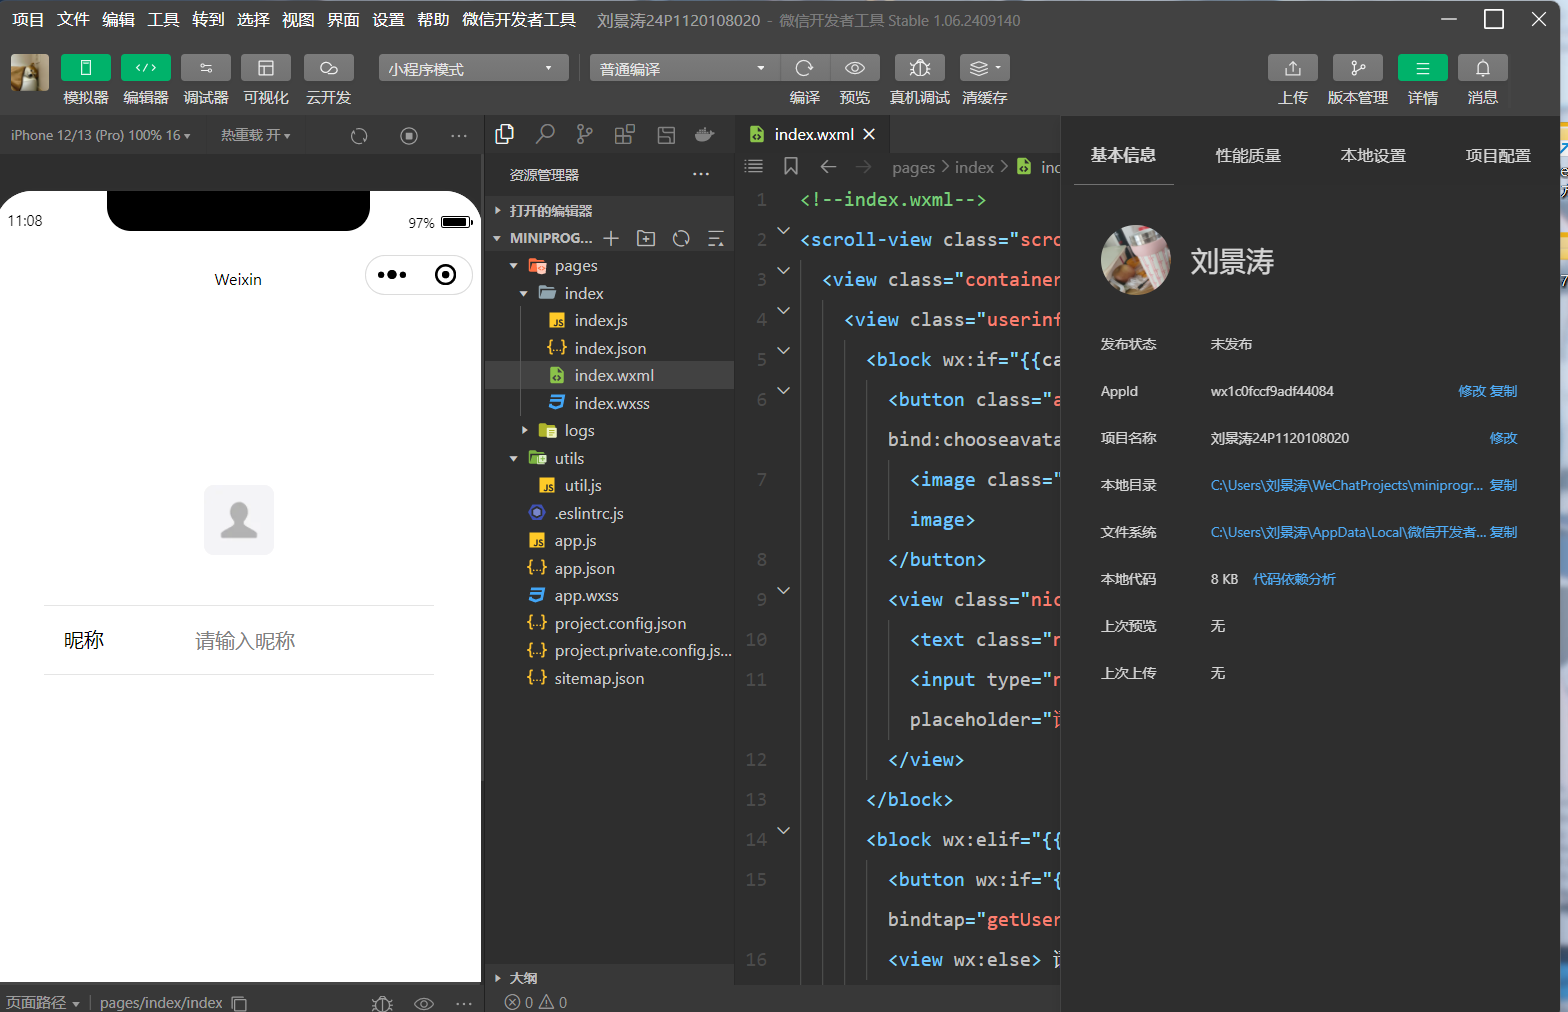Open the 设置 menu

point(388,20)
